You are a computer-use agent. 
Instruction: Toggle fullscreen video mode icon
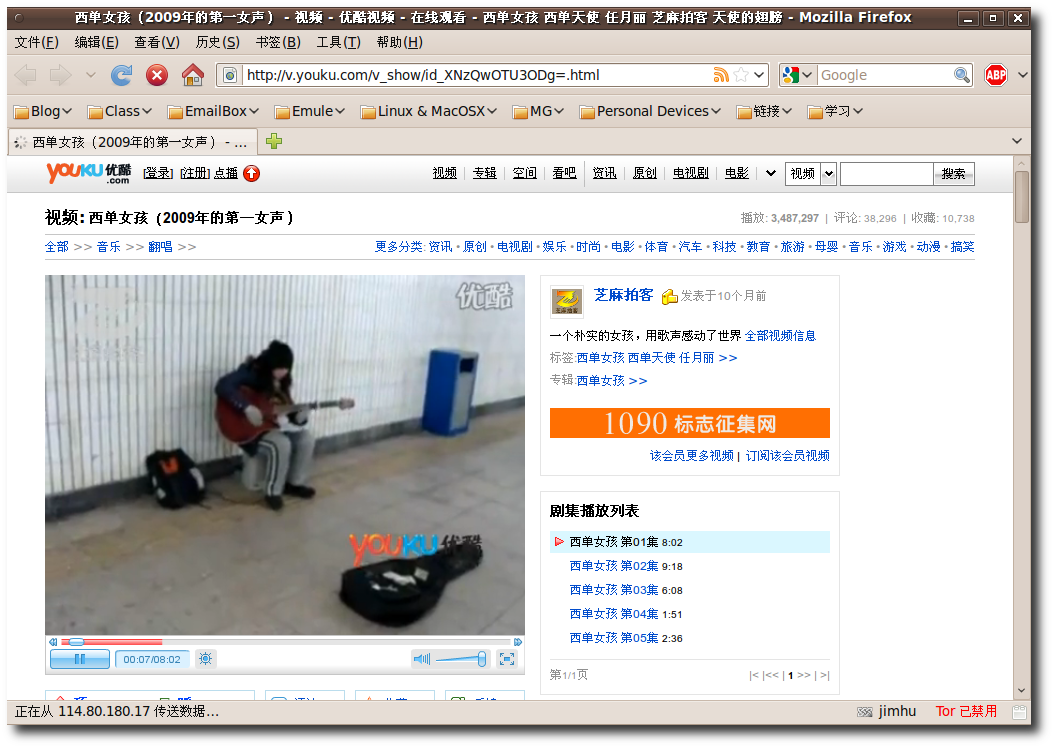507,659
